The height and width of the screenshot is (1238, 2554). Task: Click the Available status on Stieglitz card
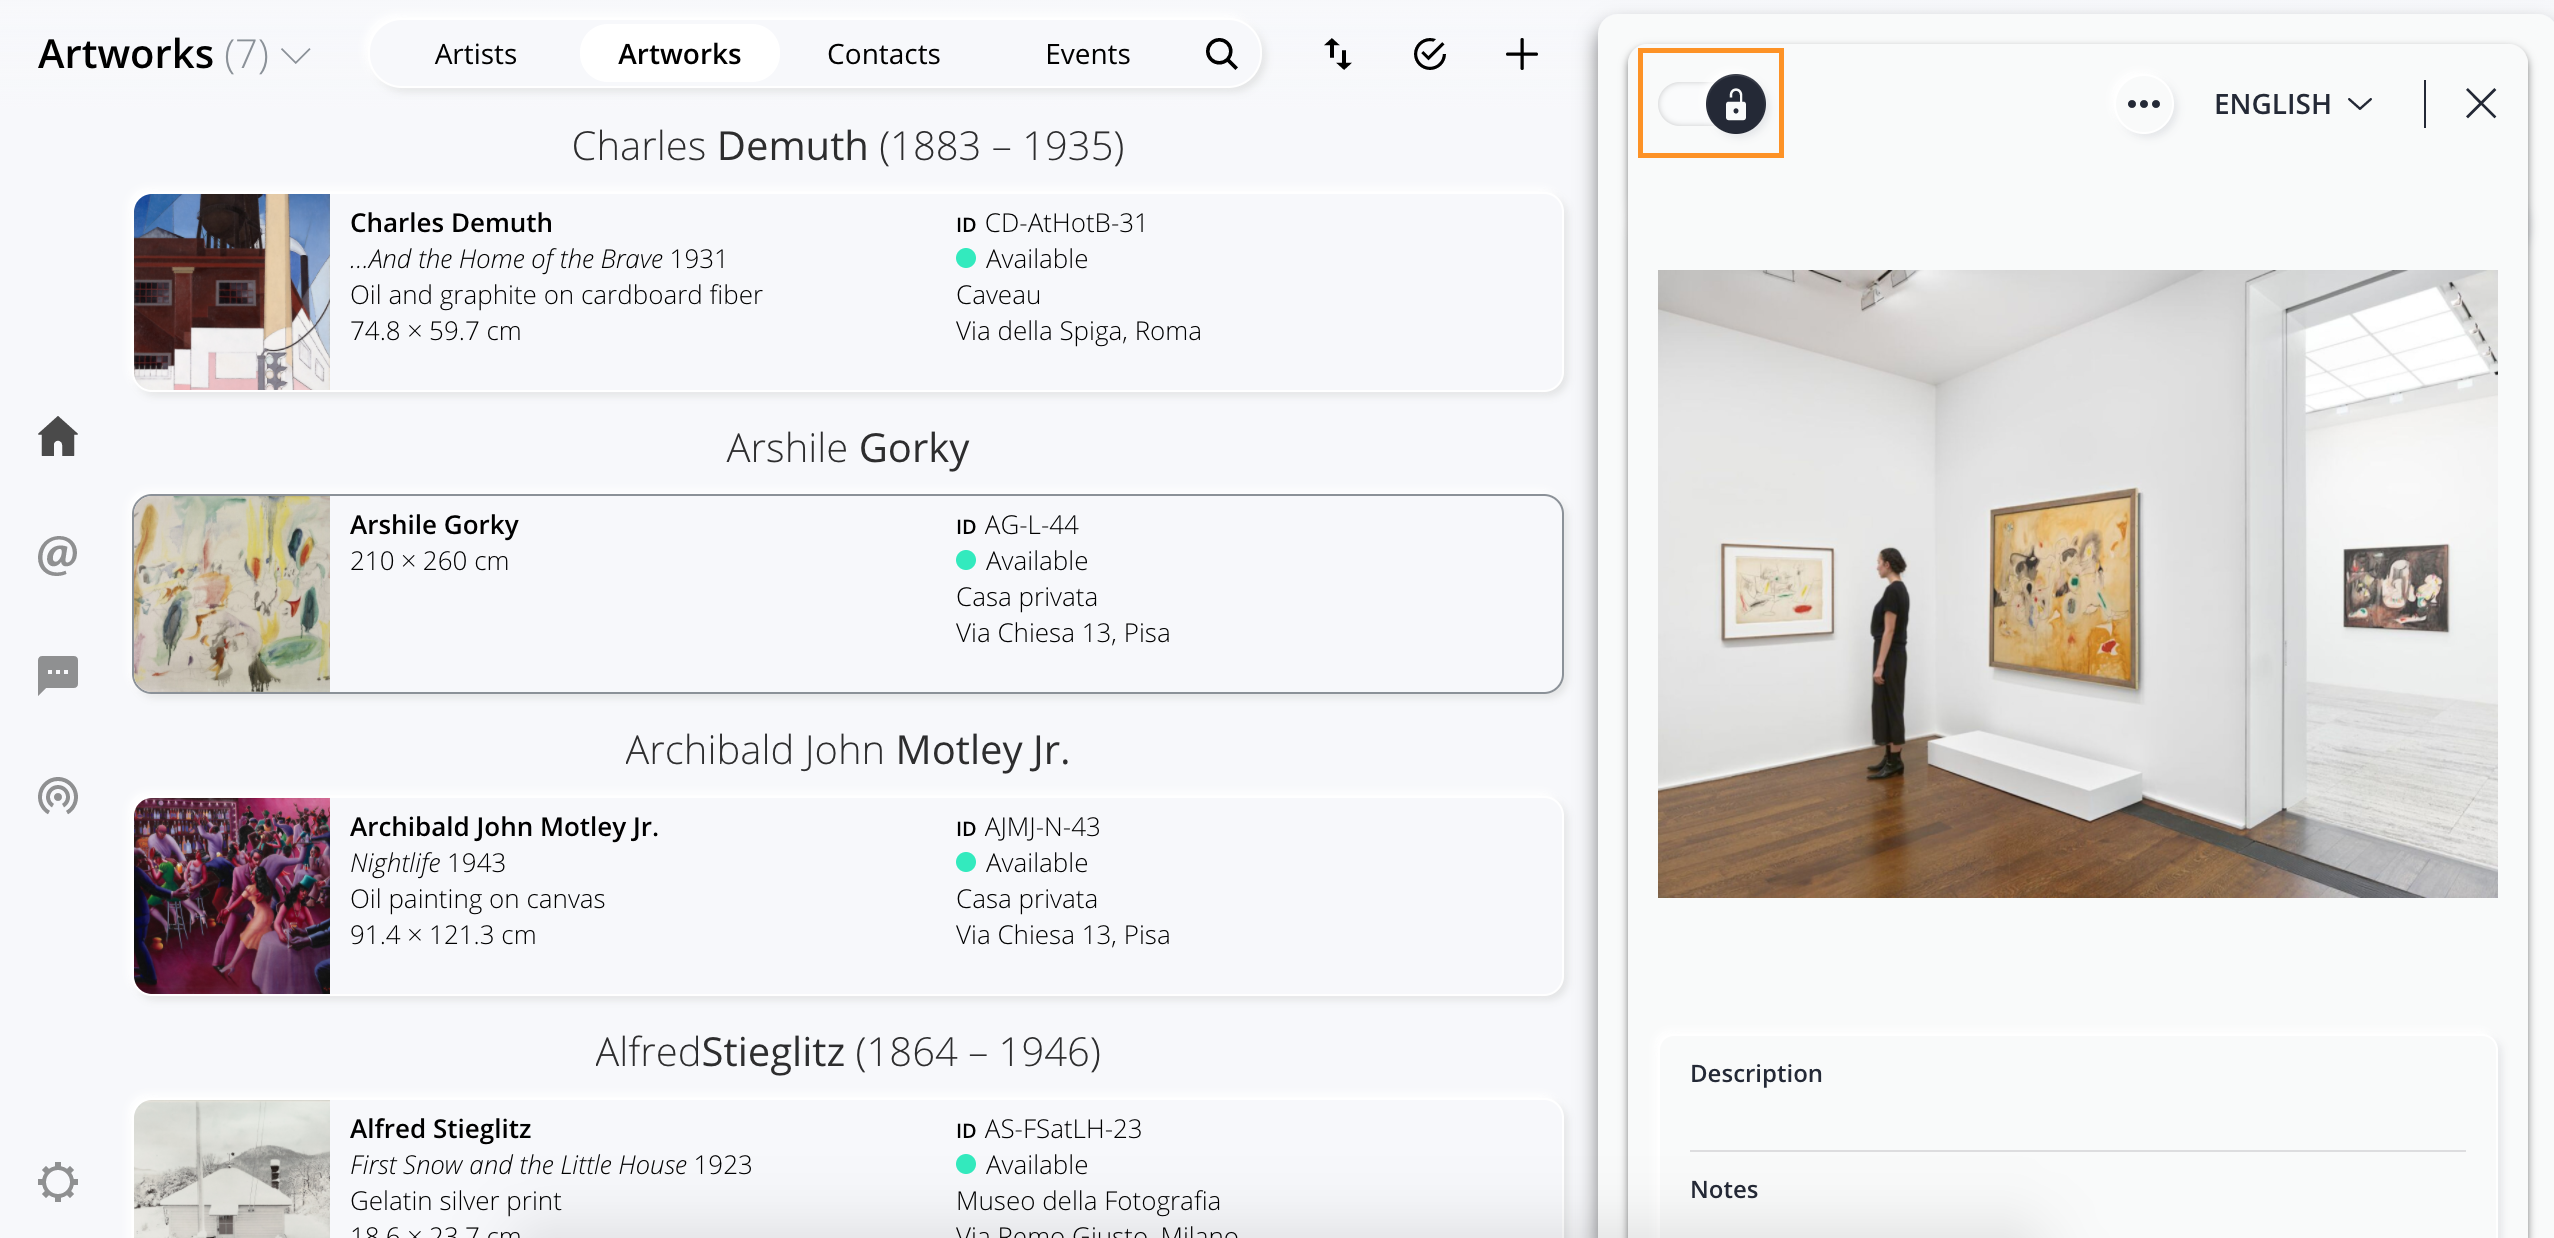[1022, 1165]
